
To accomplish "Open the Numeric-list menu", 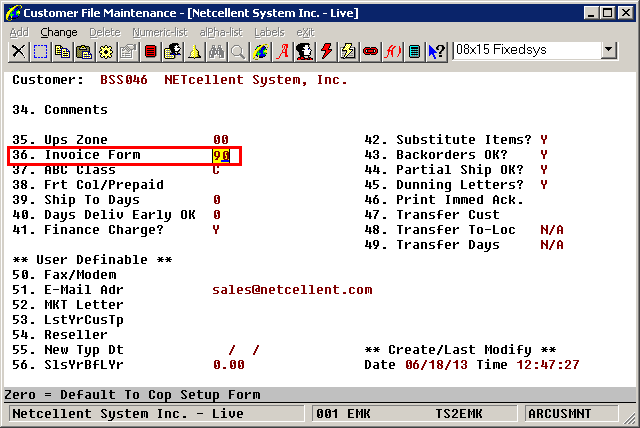I will pyautogui.click(x=160, y=32).
